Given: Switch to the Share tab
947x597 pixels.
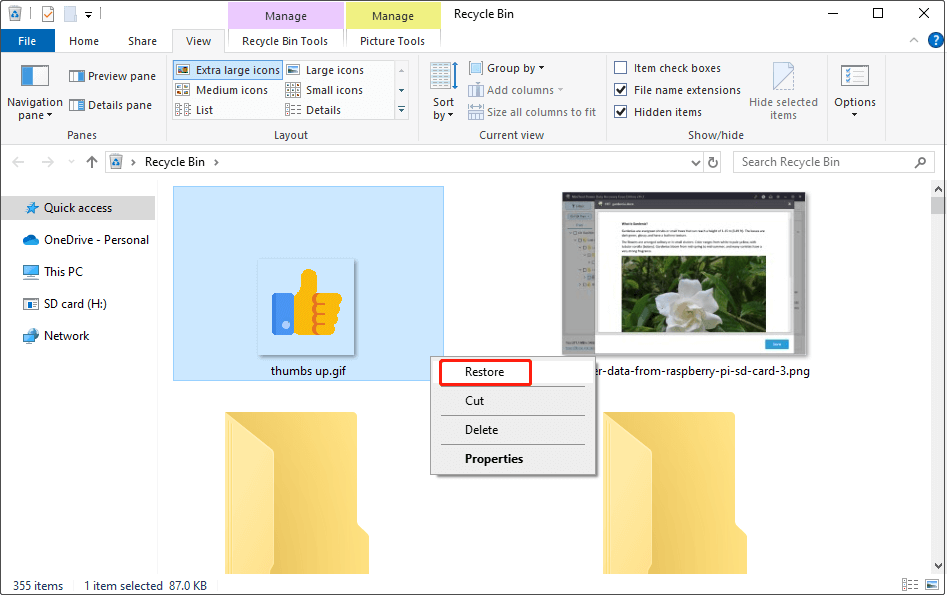Looking at the screenshot, I should (x=143, y=41).
